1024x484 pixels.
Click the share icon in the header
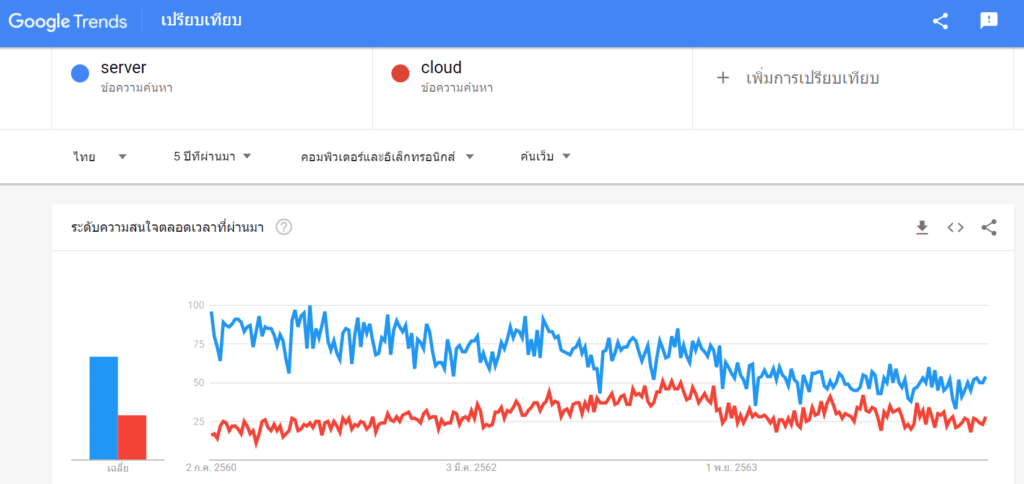(x=940, y=22)
